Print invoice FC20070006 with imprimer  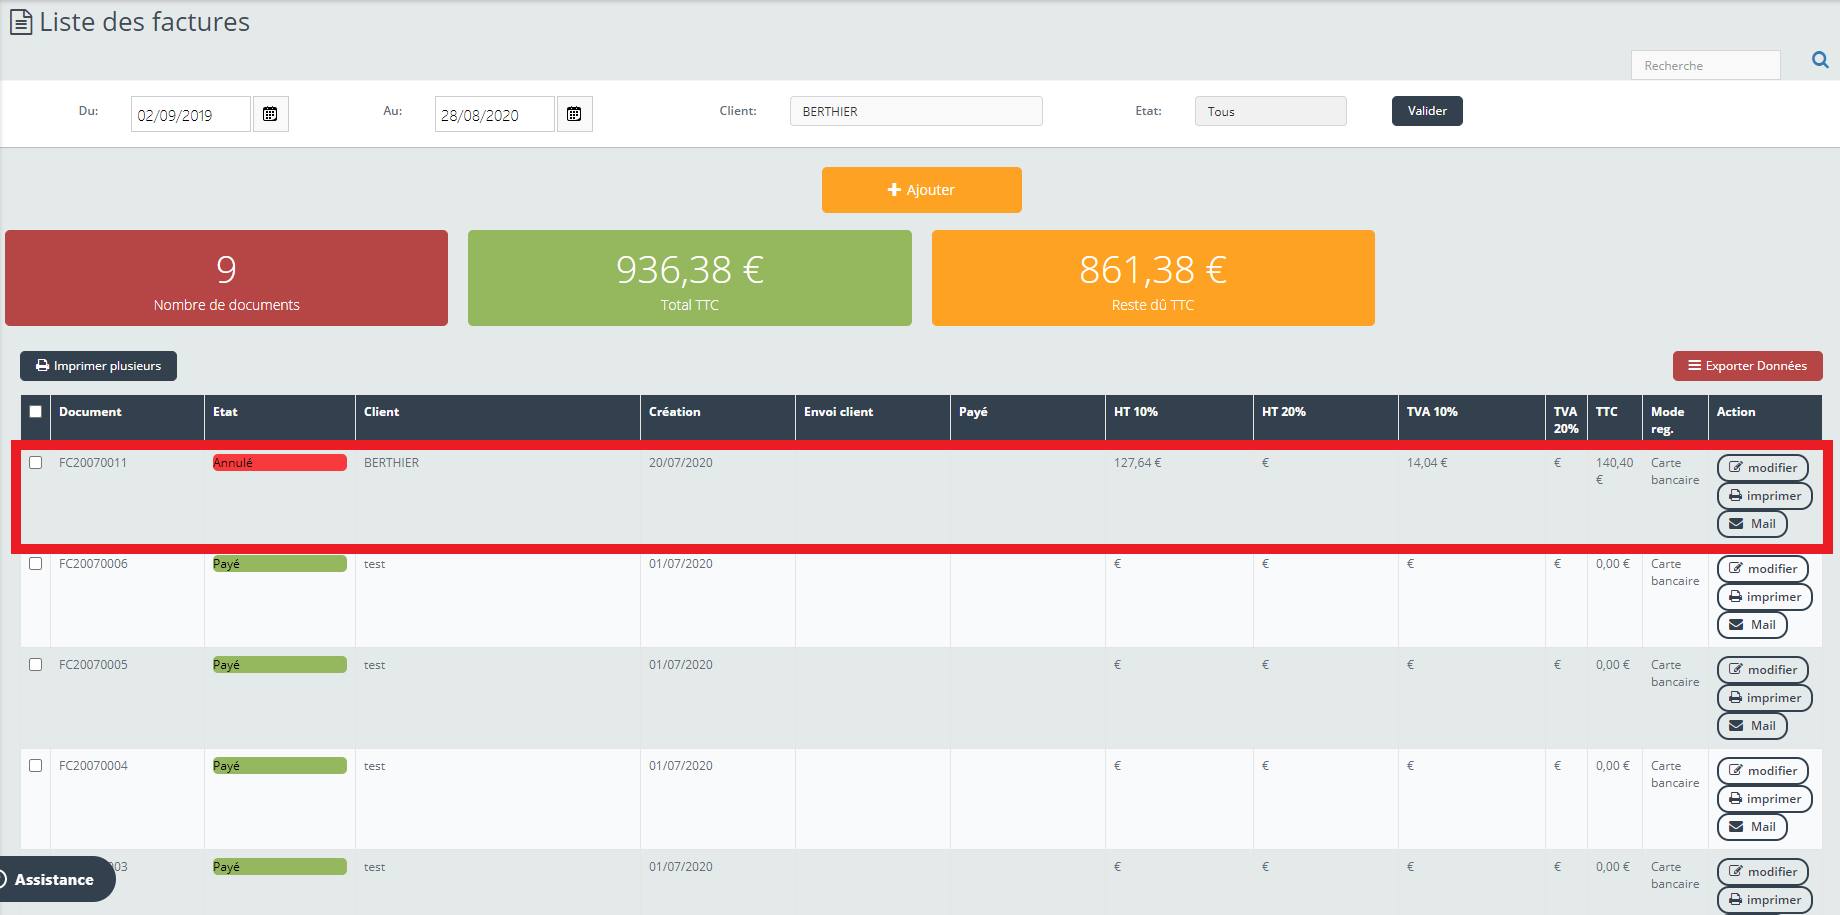[1764, 597]
